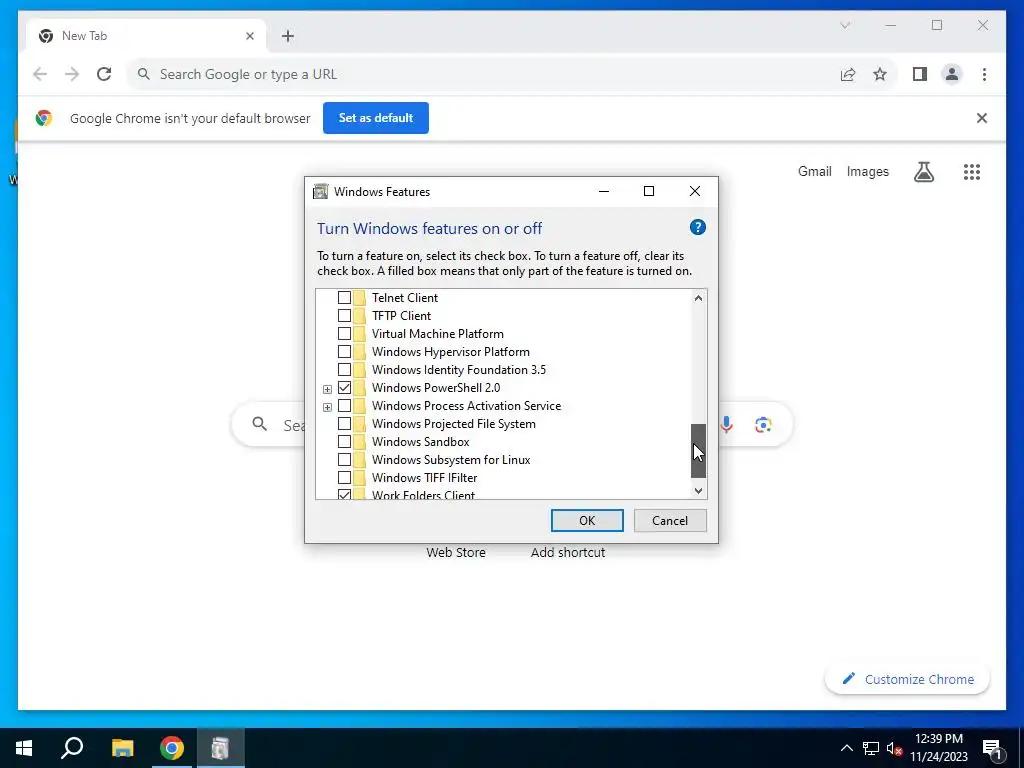The height and width of the screenshot is (768, 1024).
Task: Select the Windows Sandbox text label
Action: tap(421, 442)
